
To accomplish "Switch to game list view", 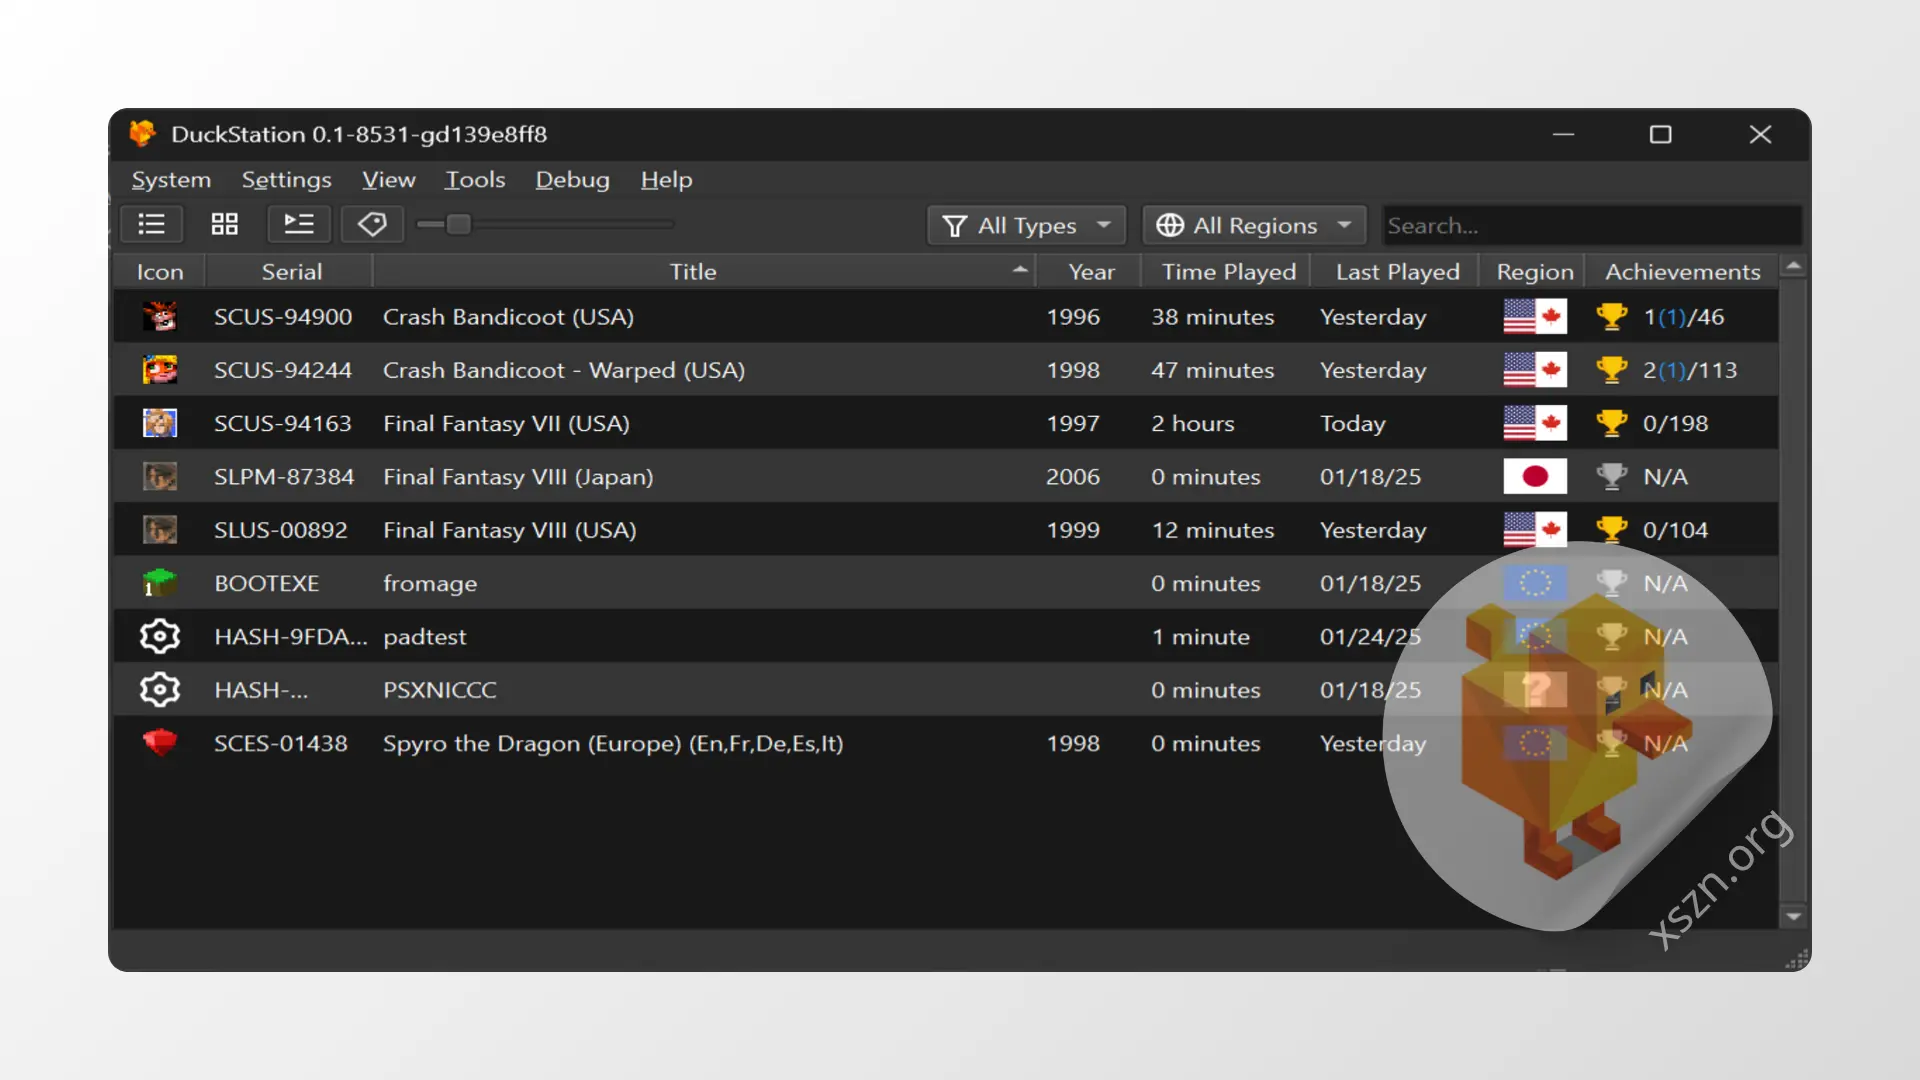I will point(151,224).
